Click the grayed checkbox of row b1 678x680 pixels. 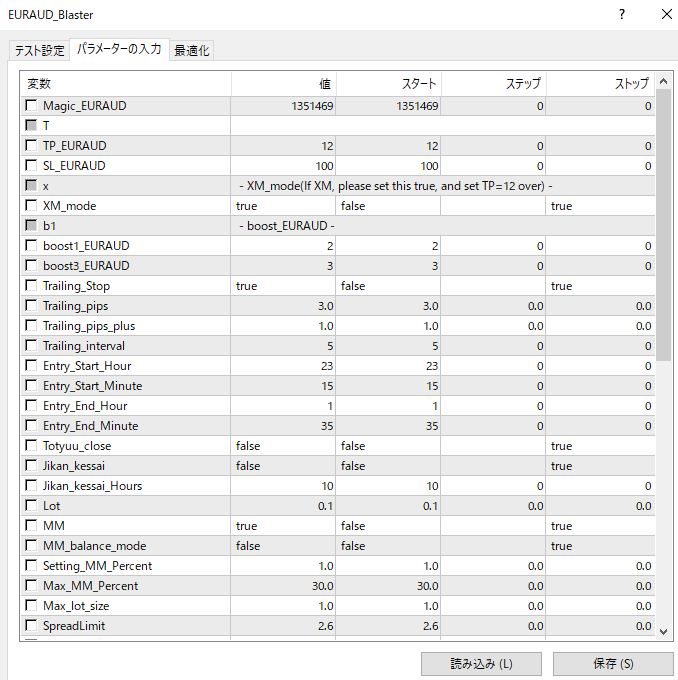click(31, 225)
